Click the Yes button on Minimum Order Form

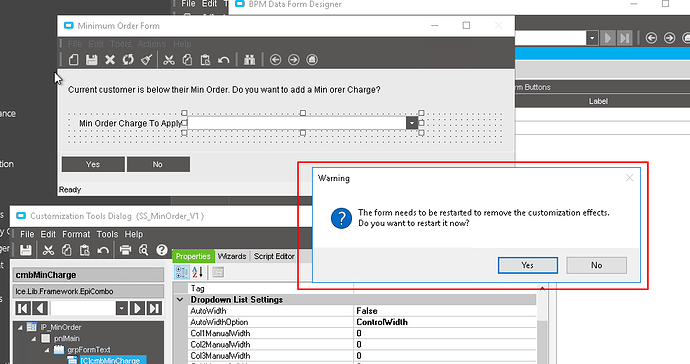point(93,164)
